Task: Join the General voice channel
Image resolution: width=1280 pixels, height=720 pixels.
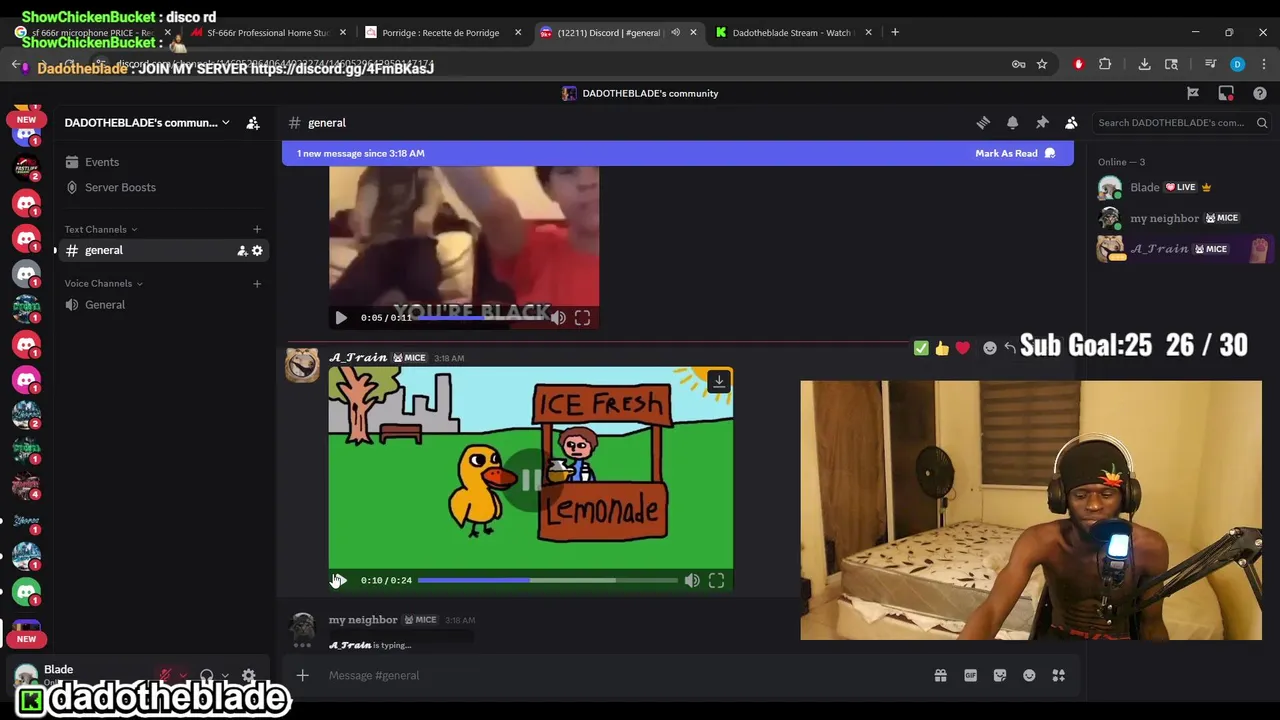Action: pos(105,304)
